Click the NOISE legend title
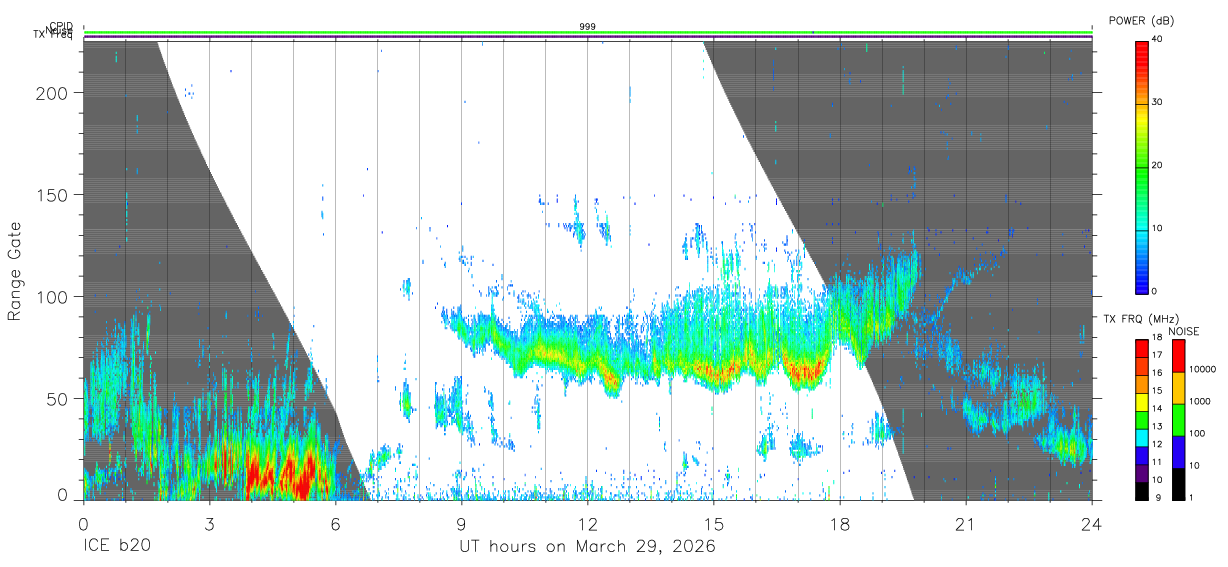Viewport: 1228px width, 567px height. [1183, 331]
